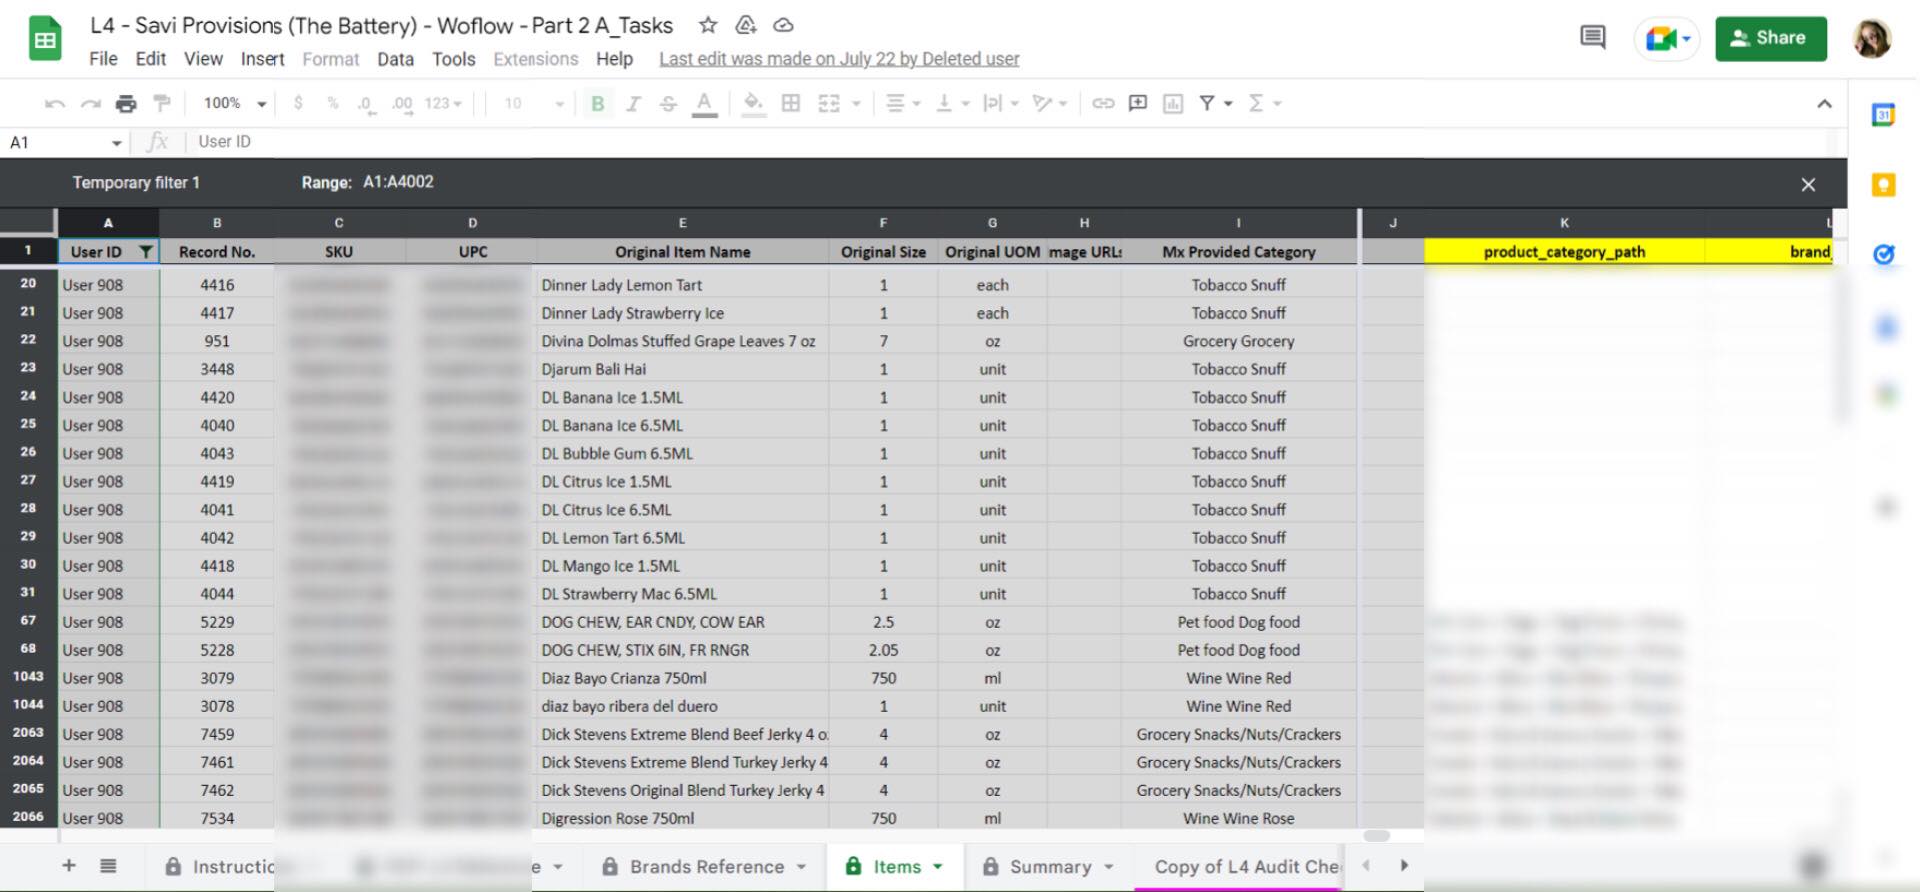
Task: Open the Items tab dropdown arrow
Action: pos(938,867)
